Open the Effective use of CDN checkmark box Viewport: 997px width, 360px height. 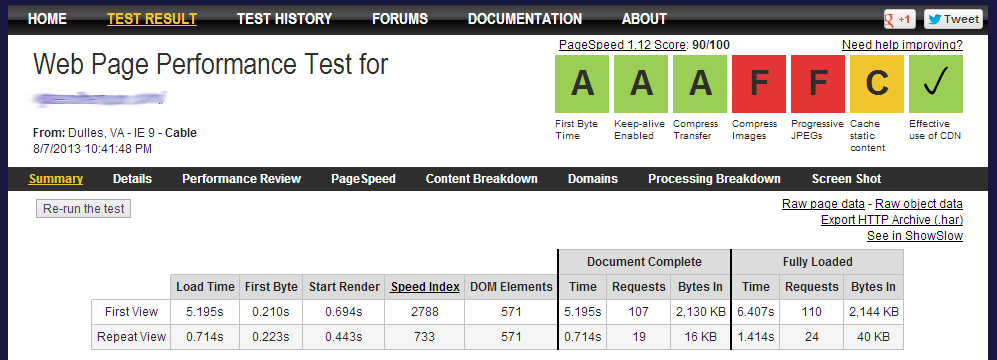click(936, 83)
